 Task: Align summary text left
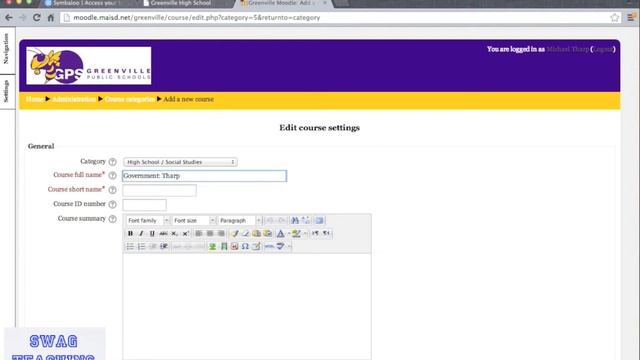point(199,233)
